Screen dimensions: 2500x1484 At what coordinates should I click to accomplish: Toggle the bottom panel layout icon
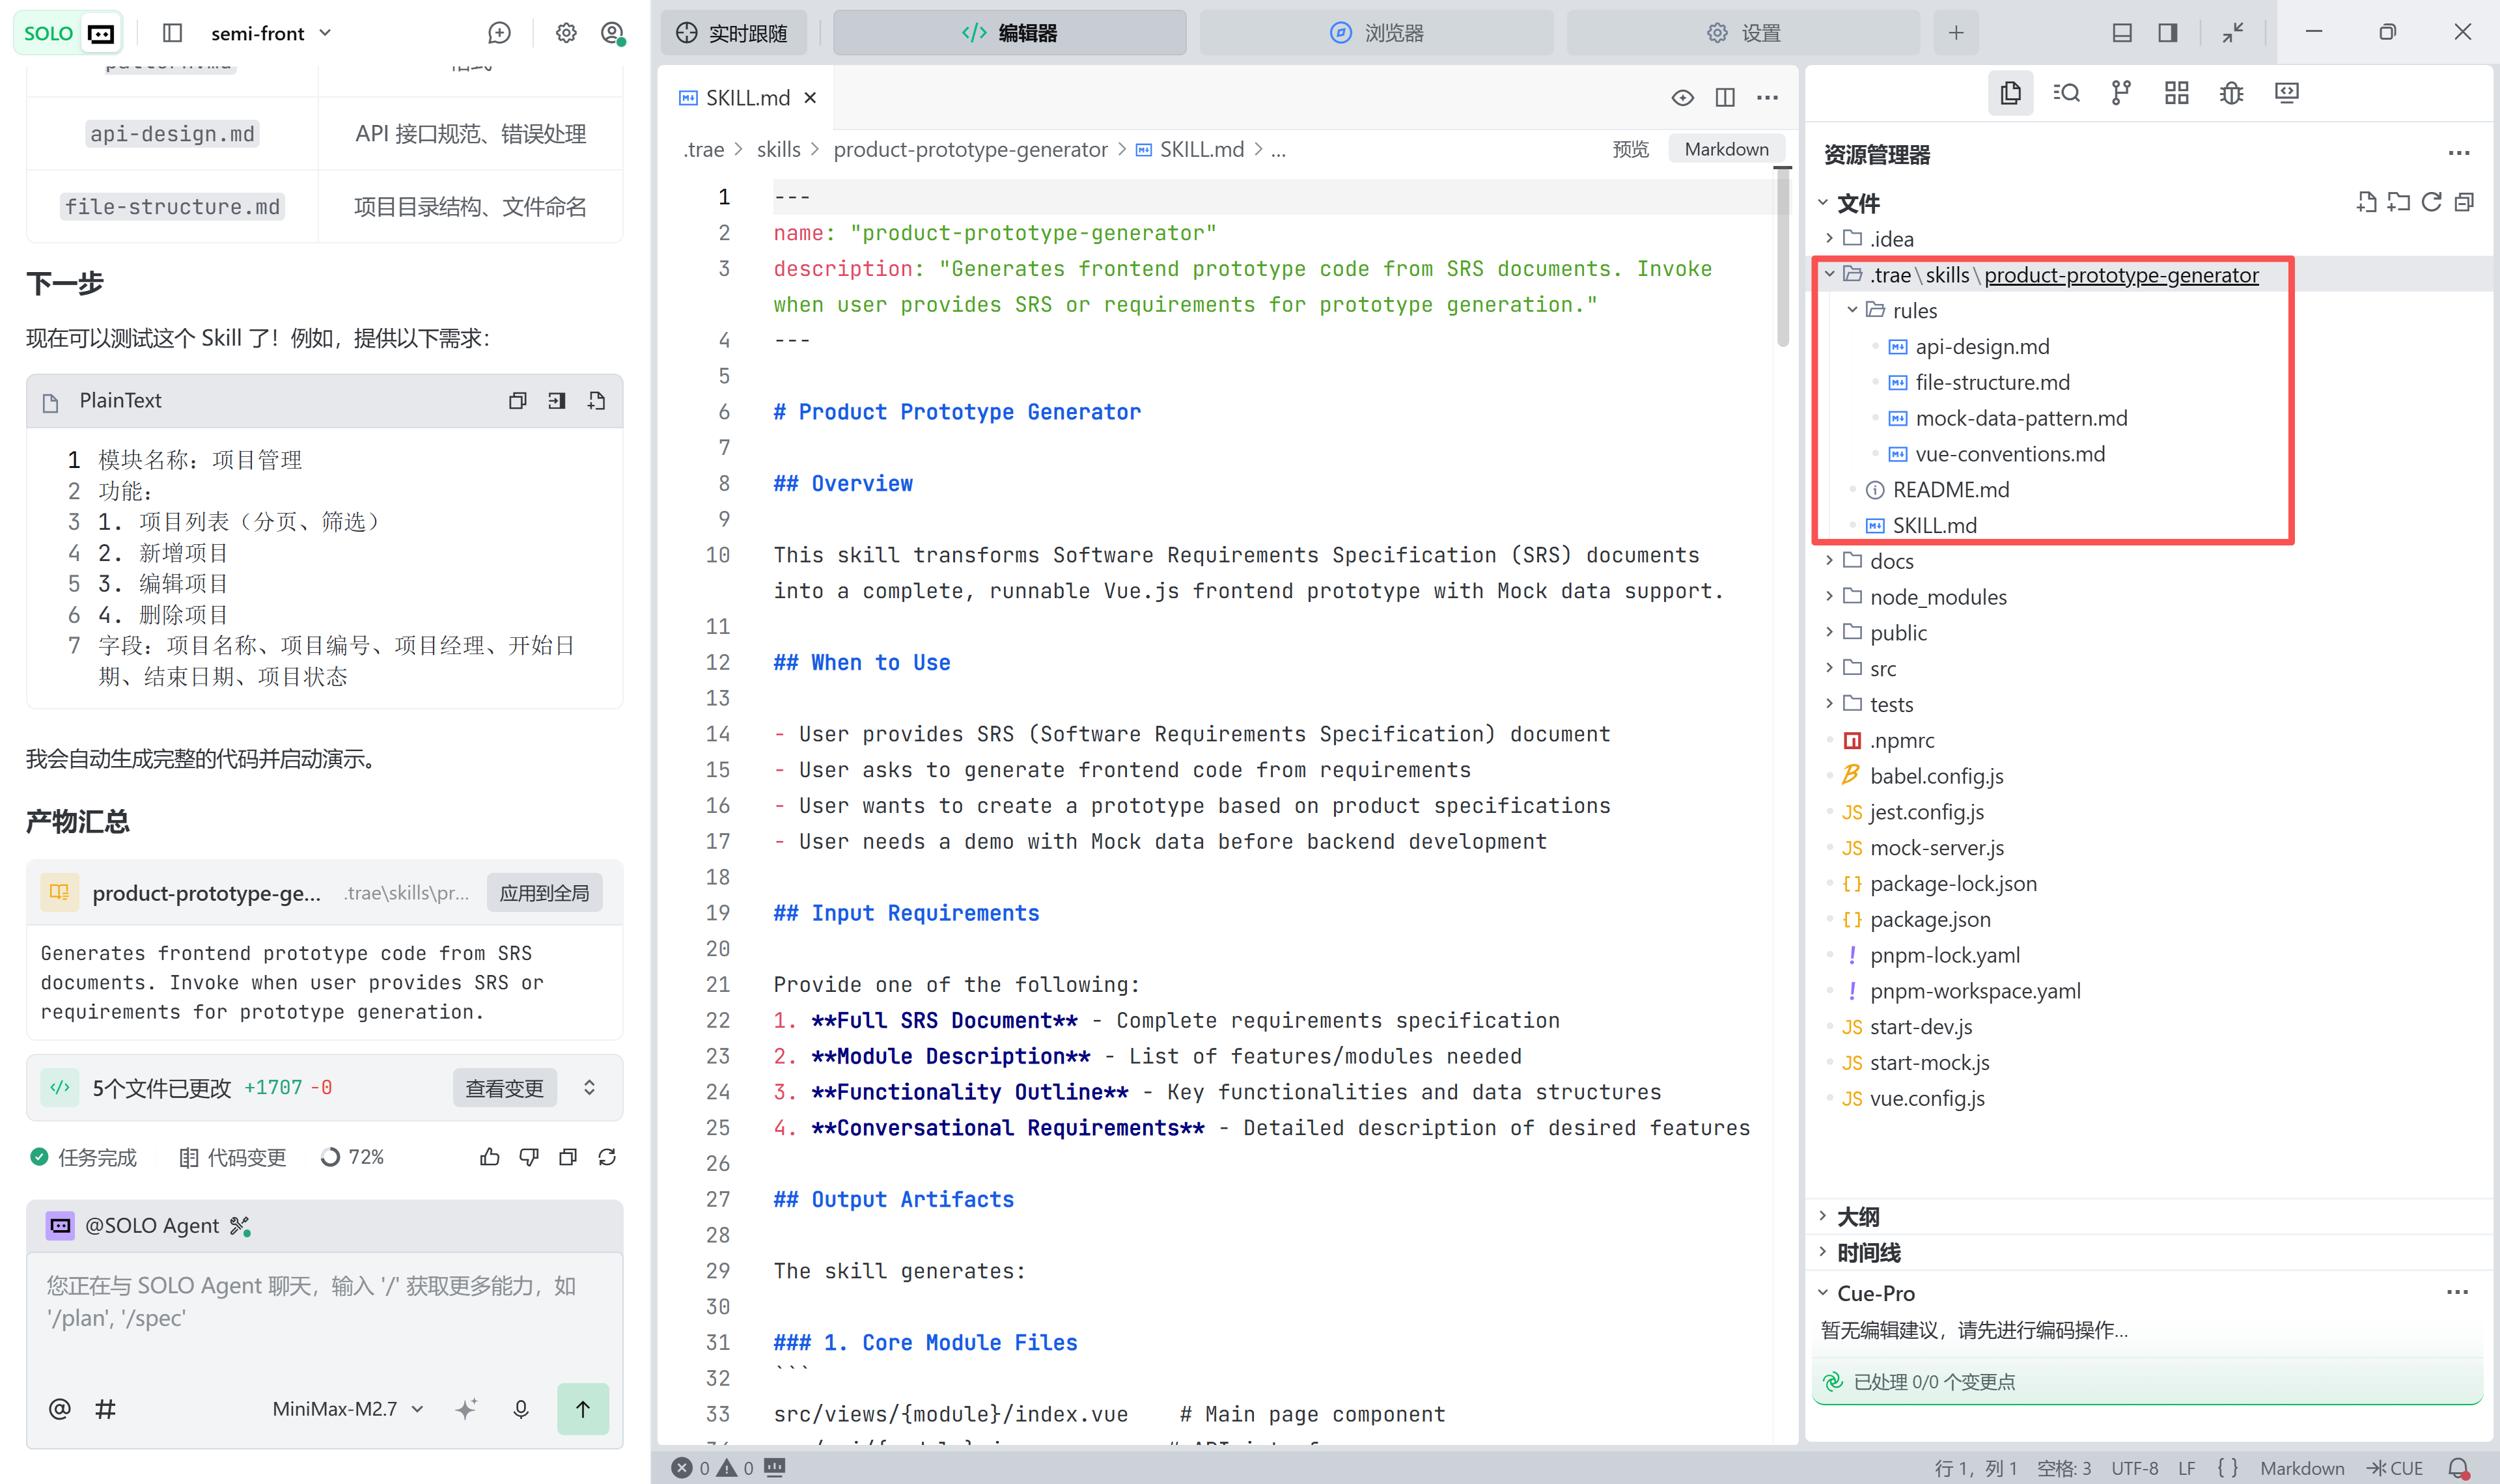pyautogui.click(x=2121, y=33)
